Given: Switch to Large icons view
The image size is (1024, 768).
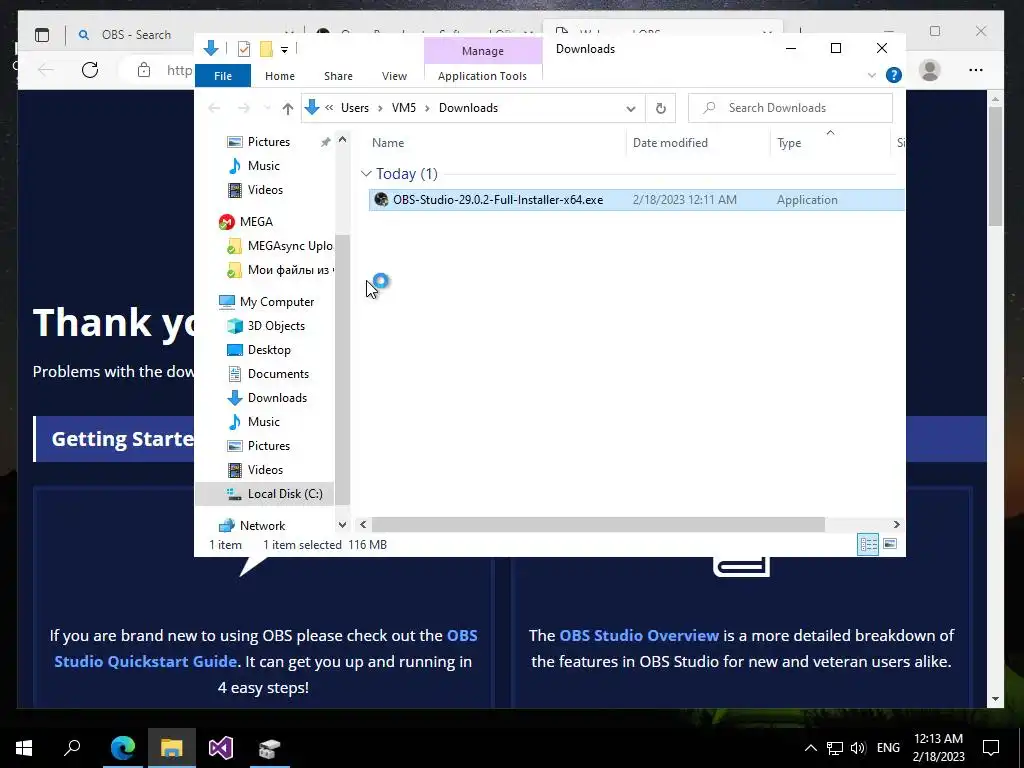Looking at the screenshot, I should (890, 544).
